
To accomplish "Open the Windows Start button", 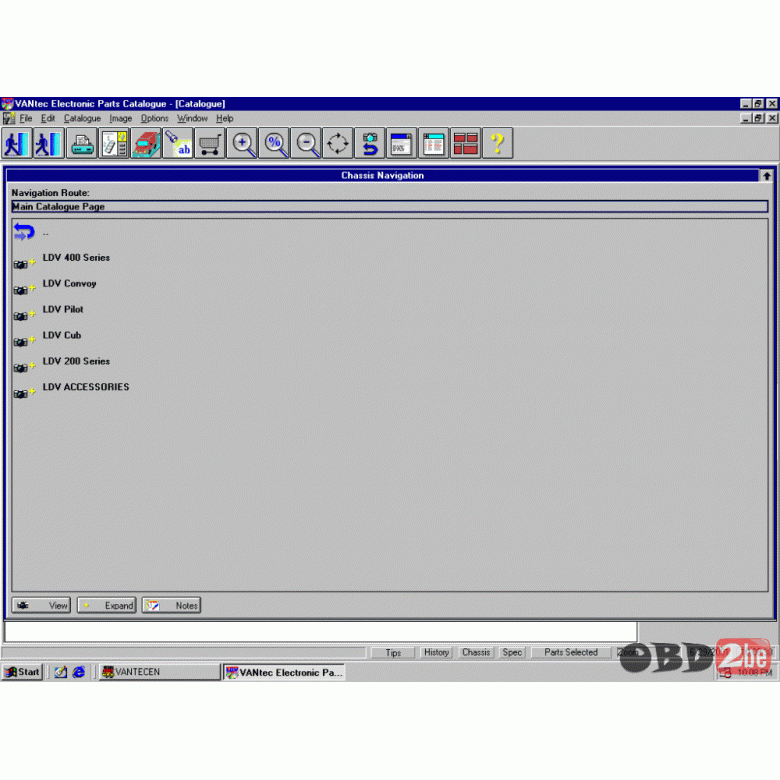I will (22, 672).
